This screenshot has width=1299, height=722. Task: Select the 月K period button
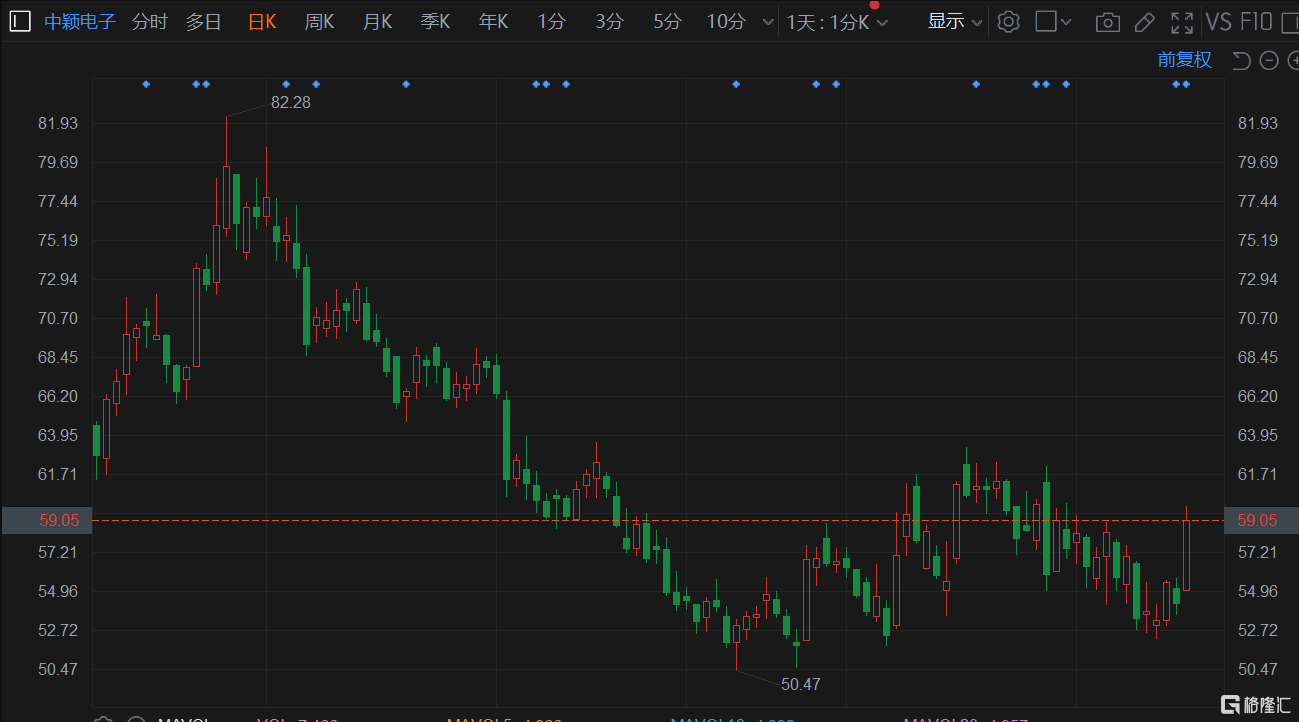coord(378,22)
